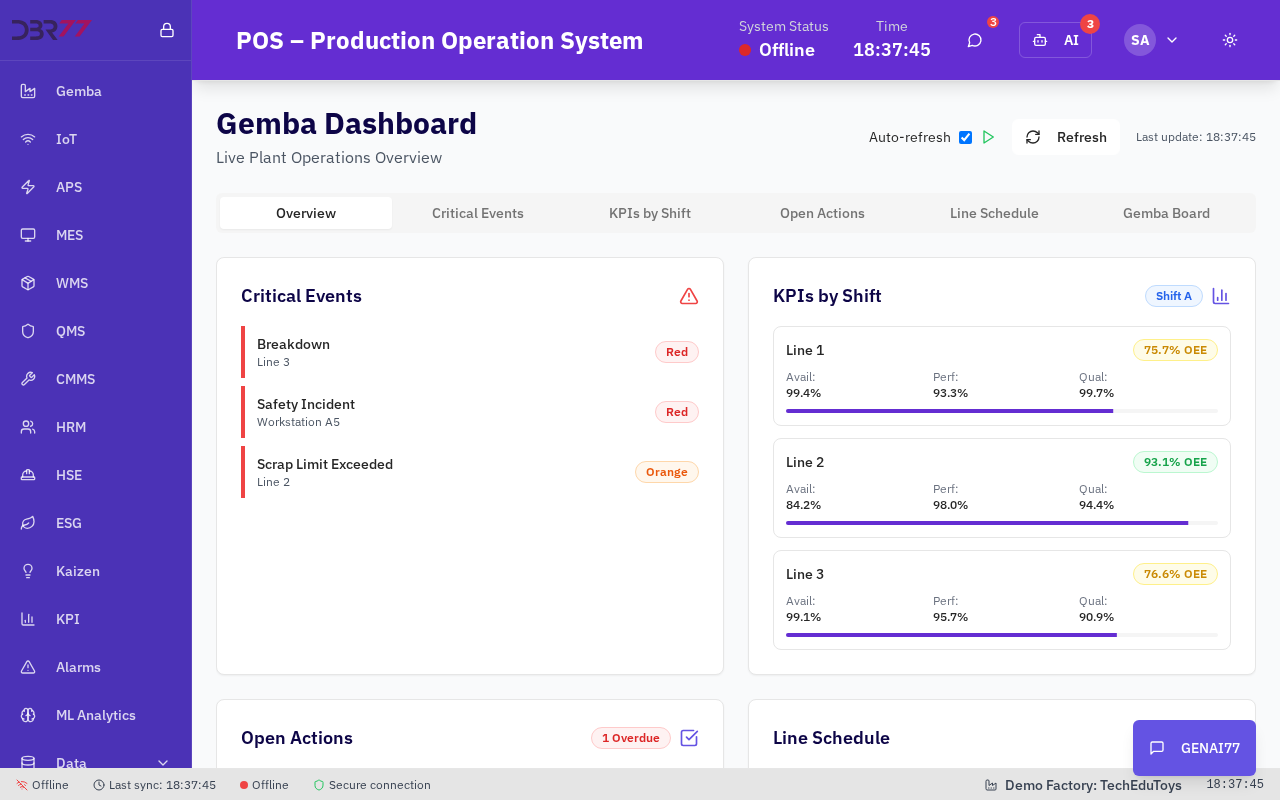Toggle the light/dark theme sun icon

click(x=1230, y=40)
